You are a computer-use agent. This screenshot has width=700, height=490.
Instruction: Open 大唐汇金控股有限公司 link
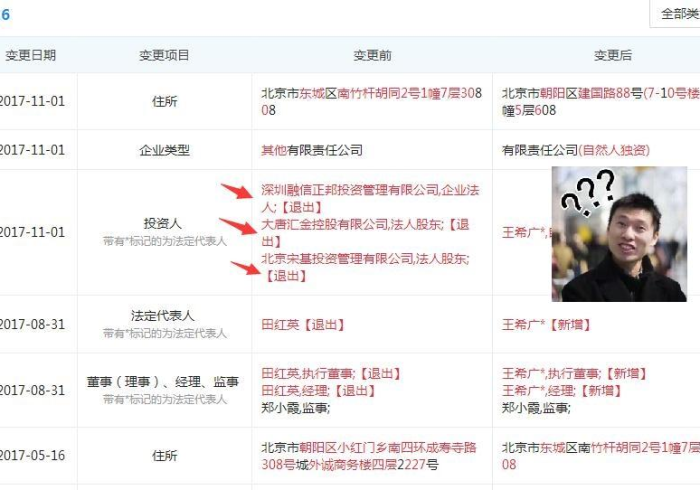[325, 224]
